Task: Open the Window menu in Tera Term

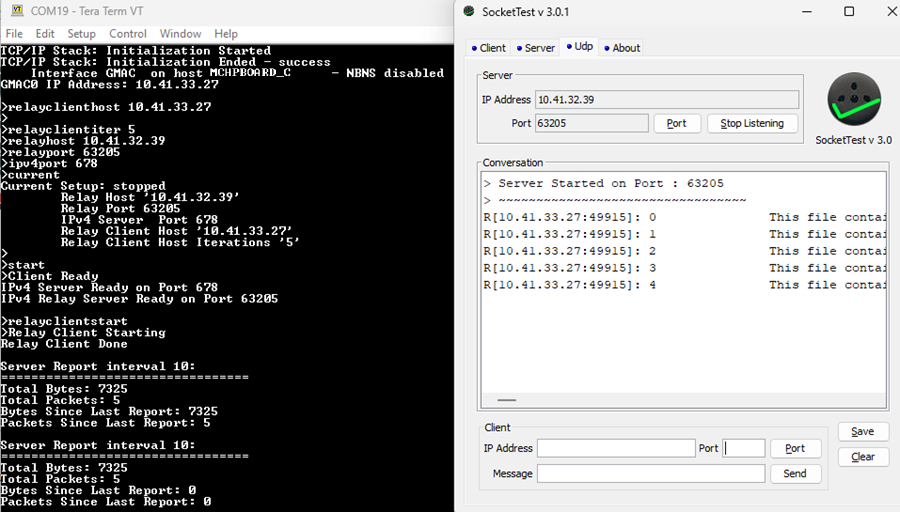Action: click(180, 34)
